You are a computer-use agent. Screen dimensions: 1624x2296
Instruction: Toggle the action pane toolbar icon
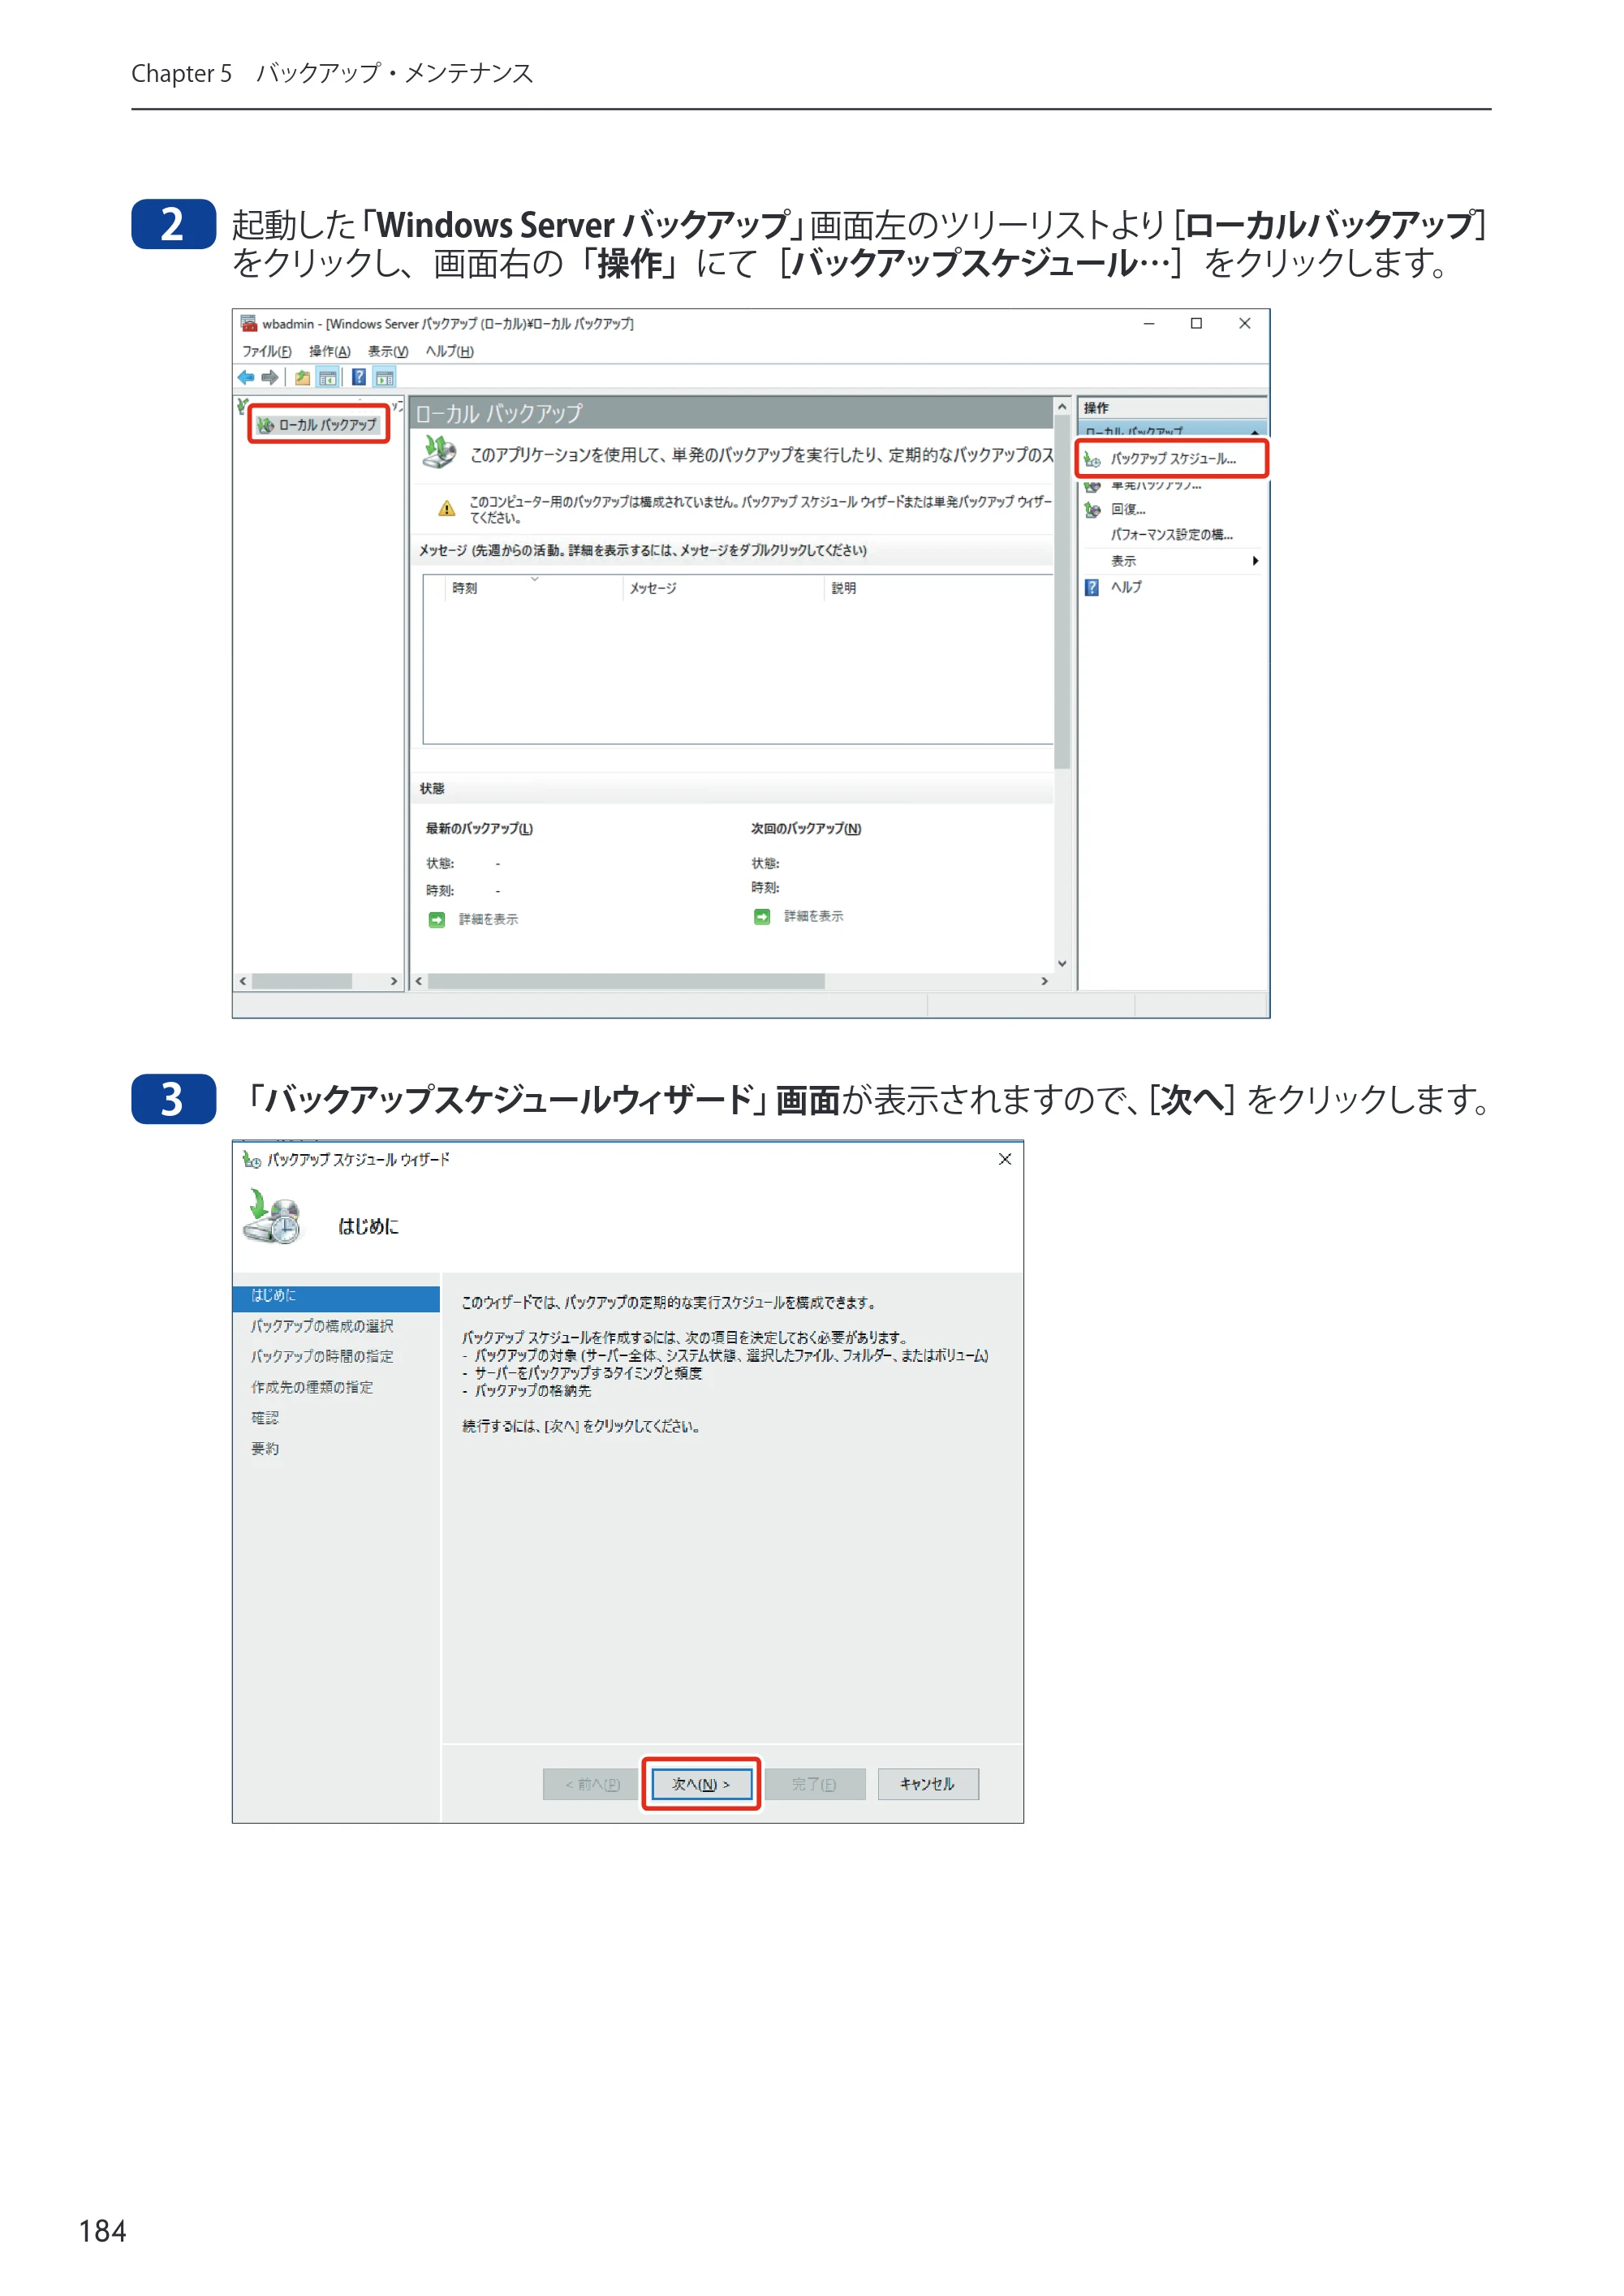point(385,378)
